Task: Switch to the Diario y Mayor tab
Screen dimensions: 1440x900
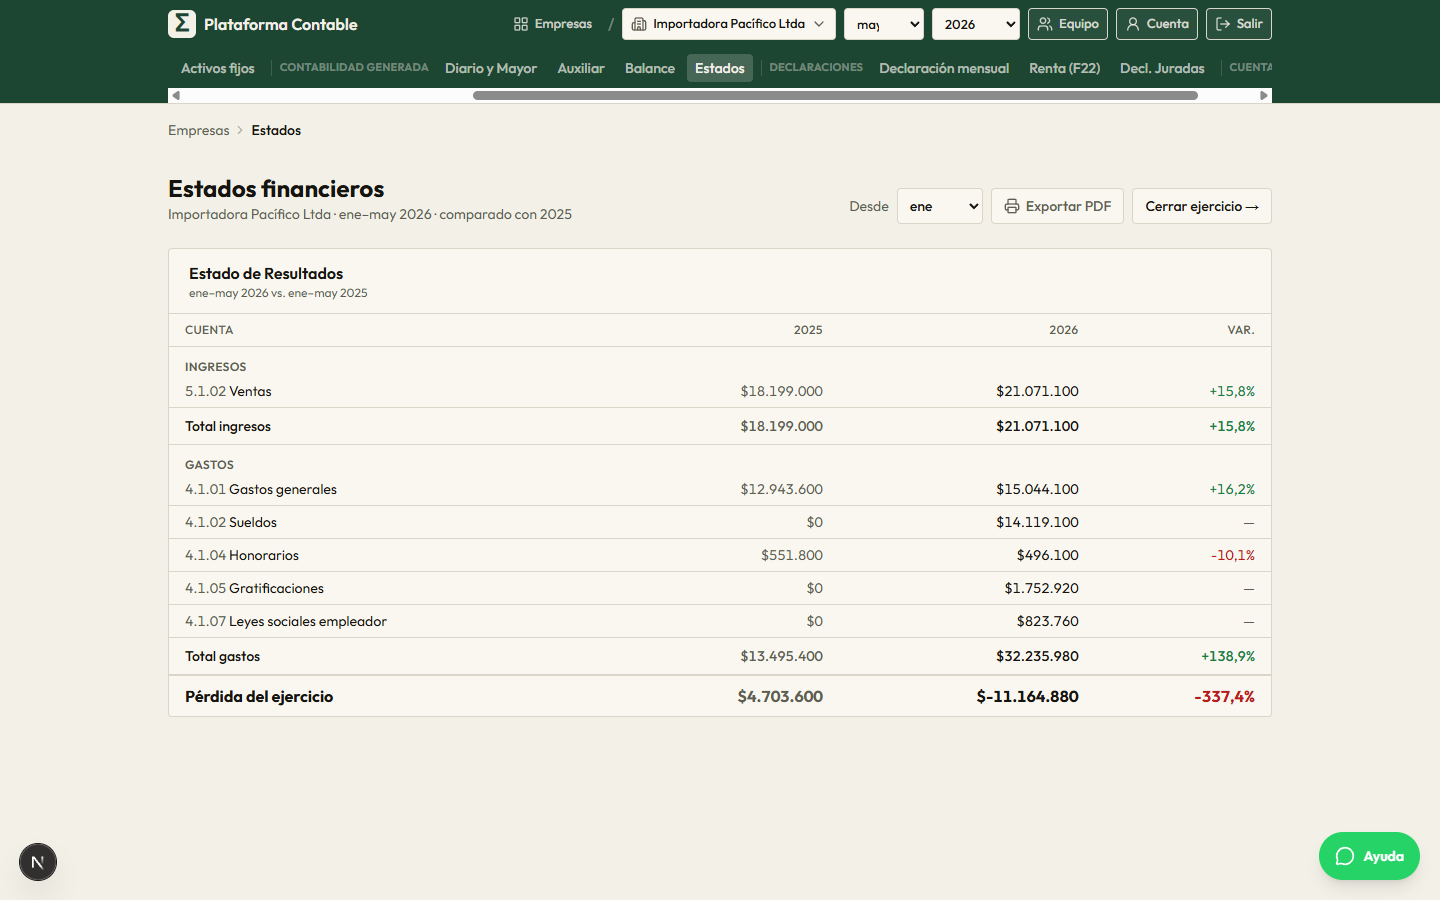Action: tap(491, 68)
